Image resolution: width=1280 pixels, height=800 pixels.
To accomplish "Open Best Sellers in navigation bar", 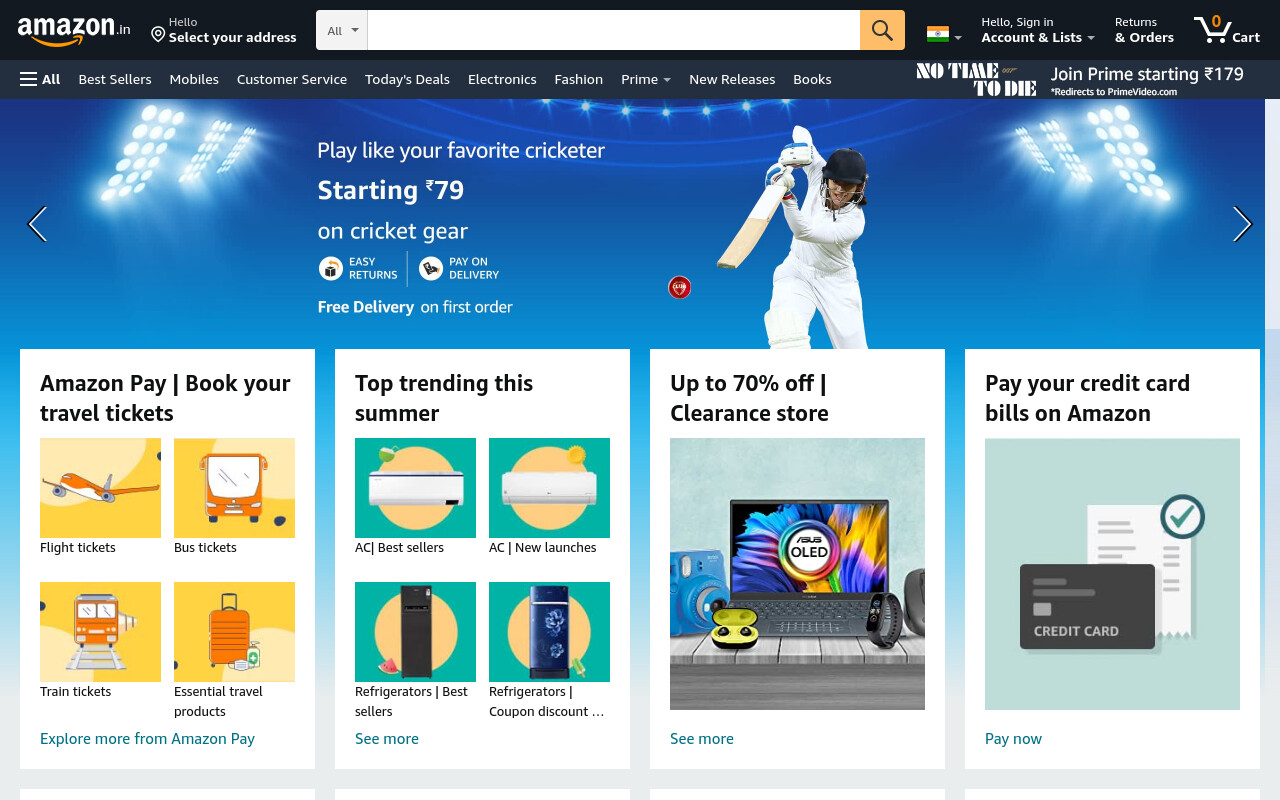I will 115,79.
